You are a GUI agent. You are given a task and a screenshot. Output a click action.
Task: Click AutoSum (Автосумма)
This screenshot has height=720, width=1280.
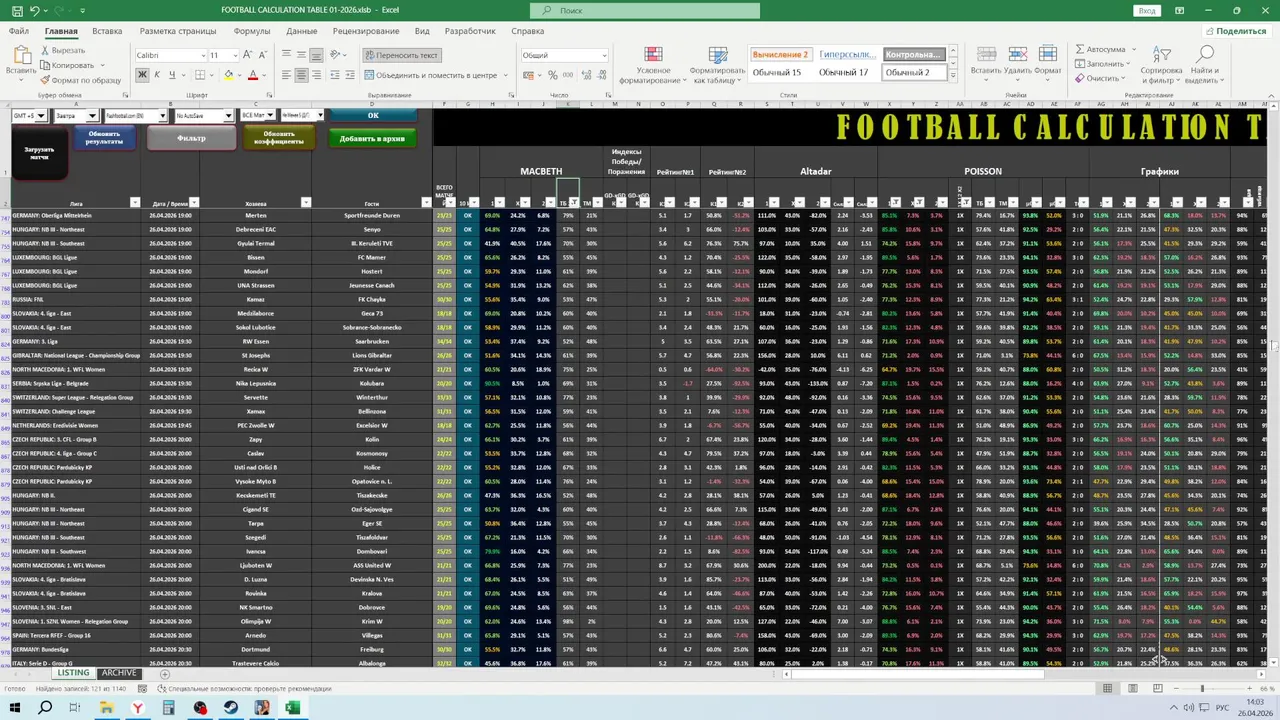[1100, 49]
